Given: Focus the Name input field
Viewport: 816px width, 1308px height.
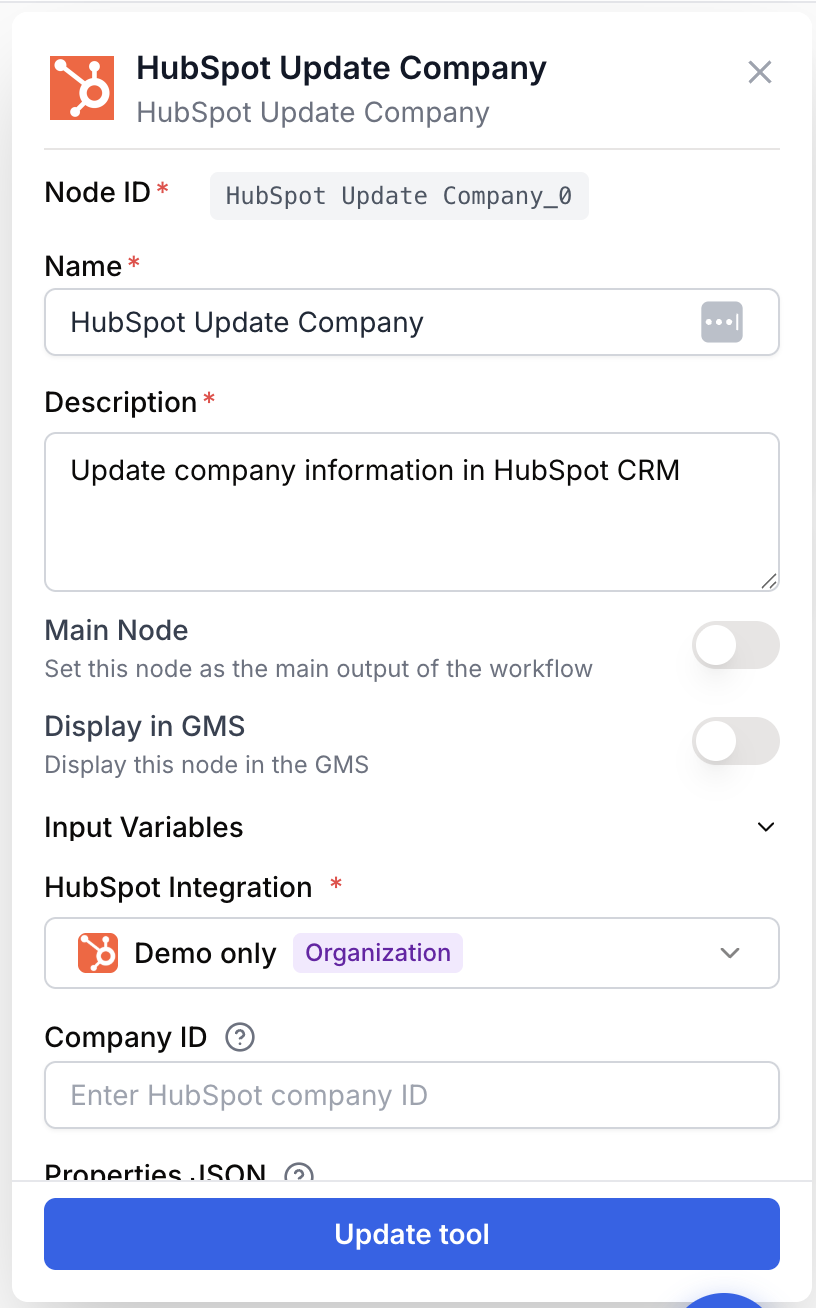Looking at the screenshot, I should pyautogui.click(x=412, y=322).
